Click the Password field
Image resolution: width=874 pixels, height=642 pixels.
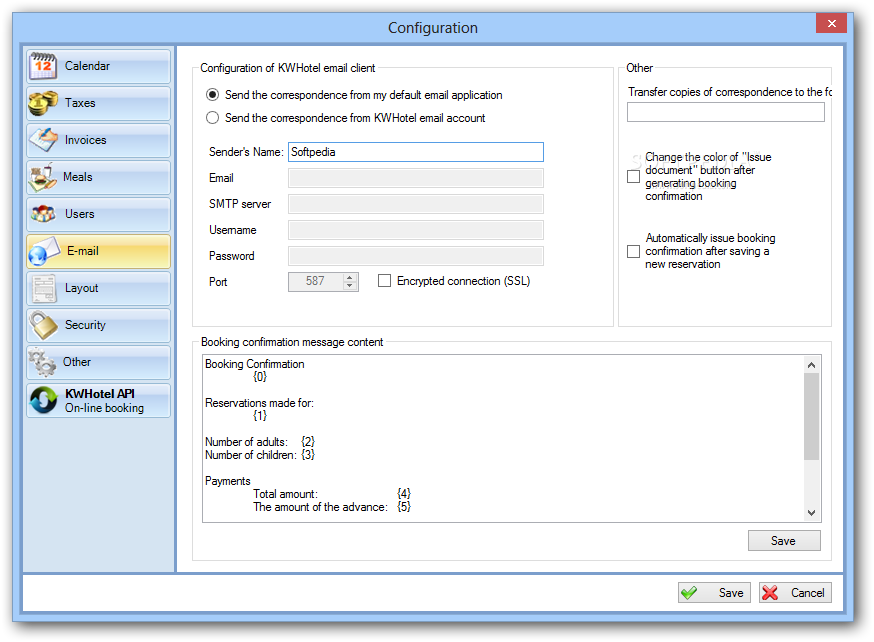click(x=416, y=256)
